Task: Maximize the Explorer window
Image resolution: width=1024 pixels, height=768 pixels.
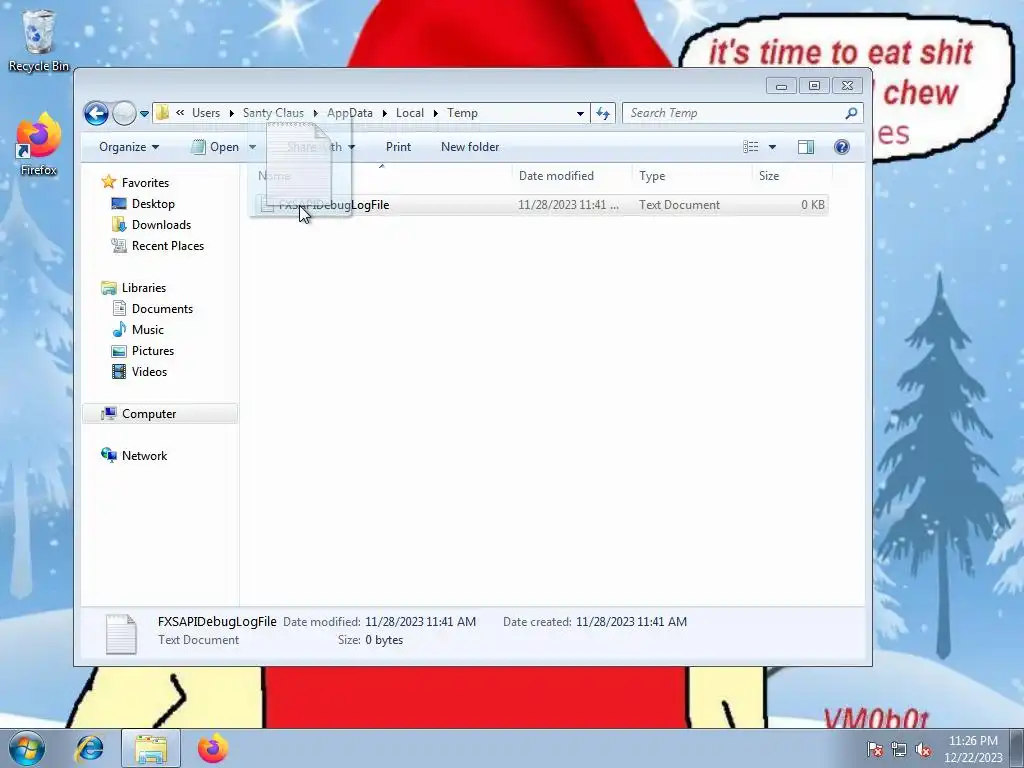Action: tap(814, 86)
